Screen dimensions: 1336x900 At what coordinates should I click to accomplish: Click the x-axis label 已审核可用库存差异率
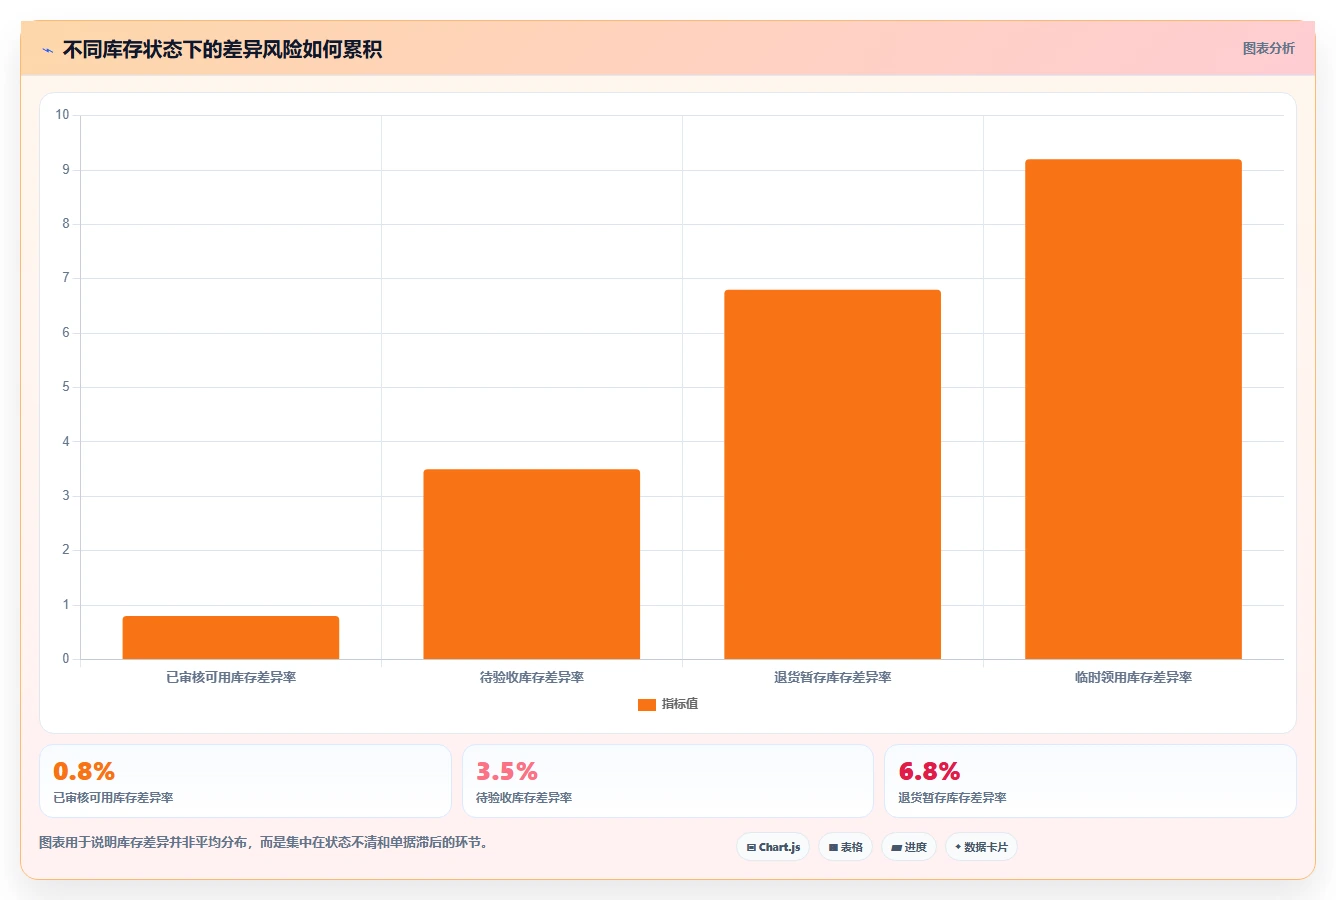(x=231, y=678)
